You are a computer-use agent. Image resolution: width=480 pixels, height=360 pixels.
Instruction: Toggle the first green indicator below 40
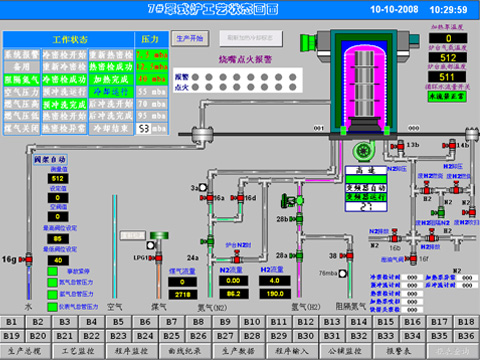(53, 271)
